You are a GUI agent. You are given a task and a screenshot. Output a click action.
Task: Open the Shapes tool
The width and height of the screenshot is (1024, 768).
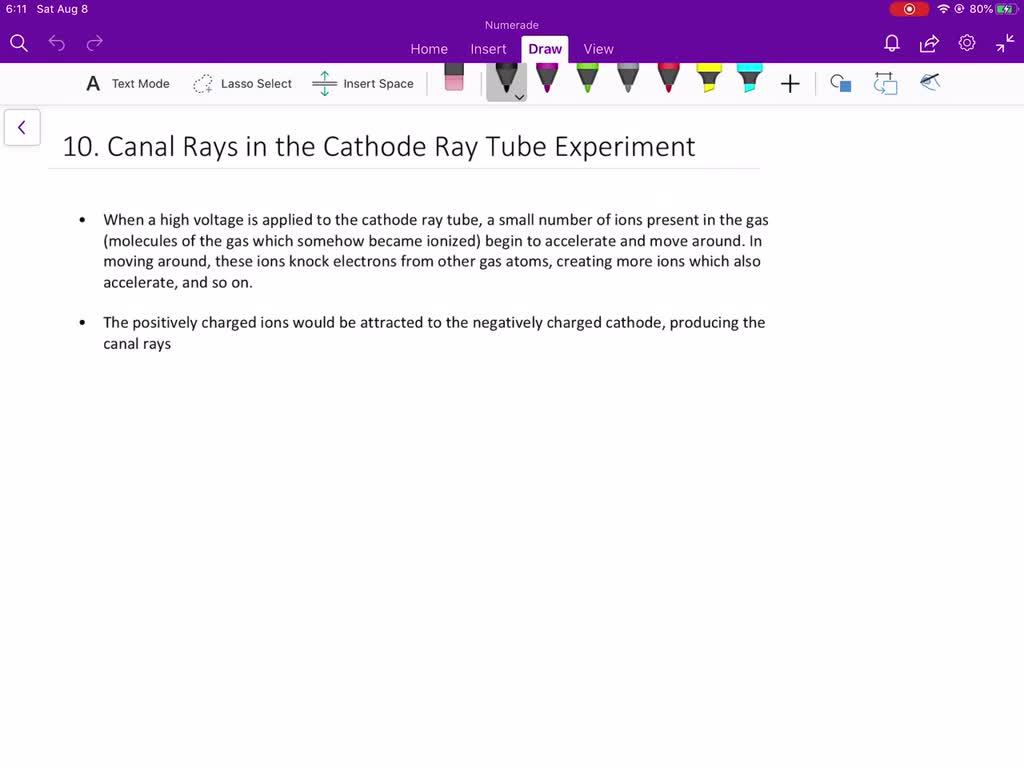point(841,84)
